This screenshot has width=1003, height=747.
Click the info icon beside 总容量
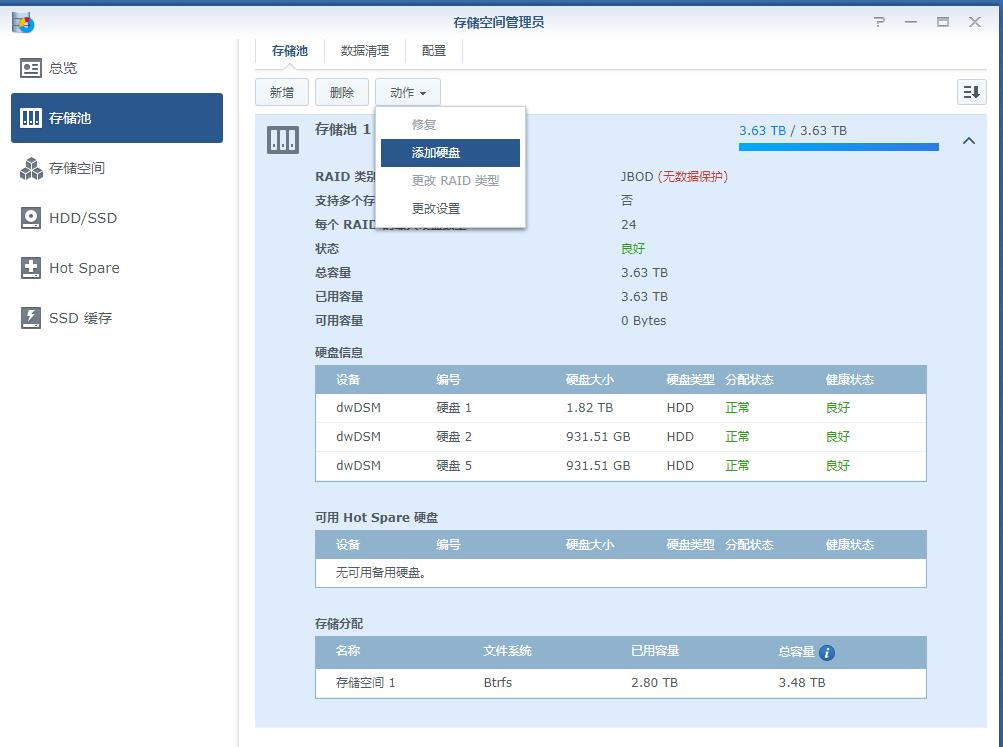tap(826, 651)
